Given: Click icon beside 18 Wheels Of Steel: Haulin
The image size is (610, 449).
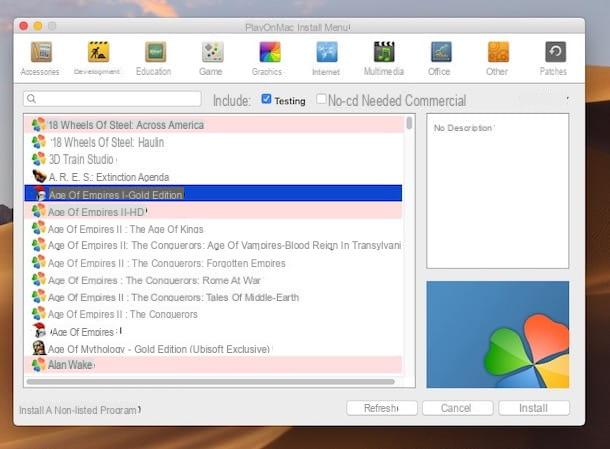Looking at the screenshot, I should 39,142.
